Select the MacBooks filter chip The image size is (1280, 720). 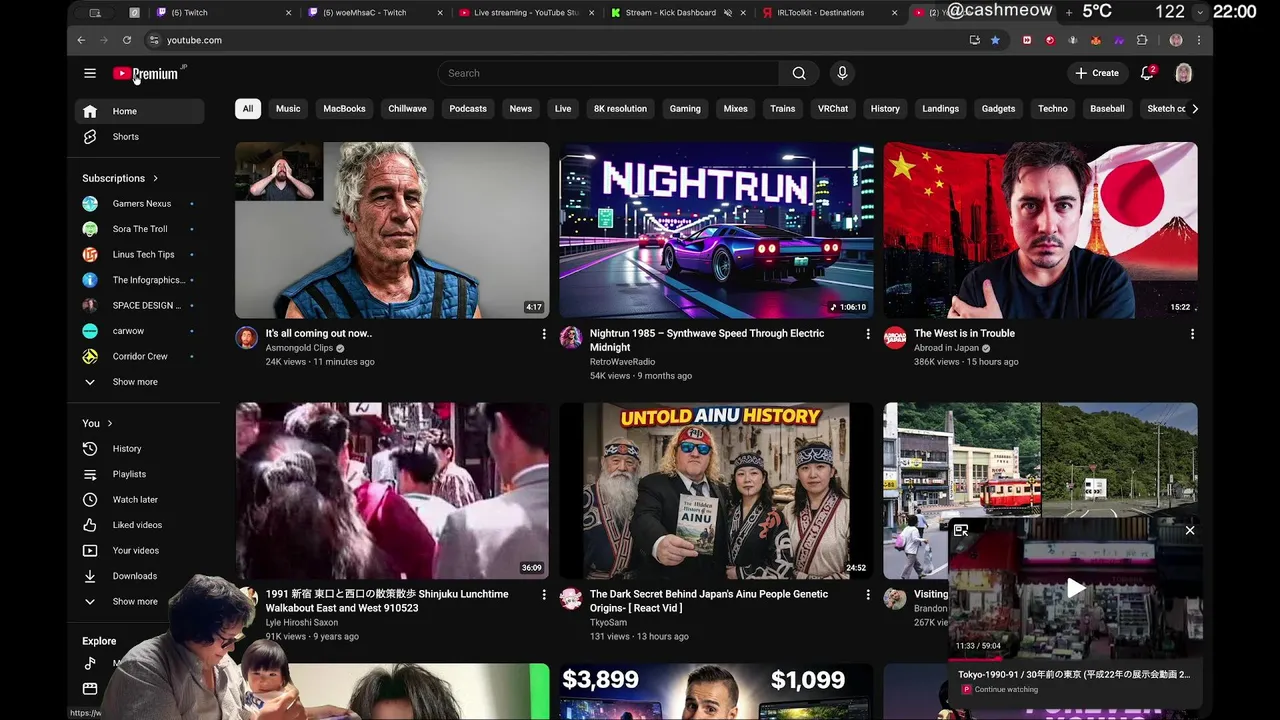tap(344, 108)
